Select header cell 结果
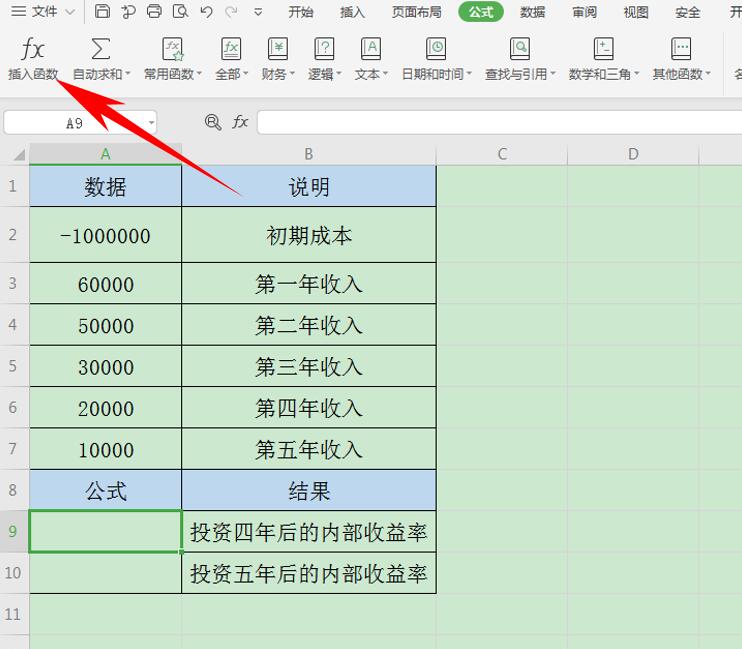Image resolution: width=742 pixels, height=649 pixels. click(309, 490)
